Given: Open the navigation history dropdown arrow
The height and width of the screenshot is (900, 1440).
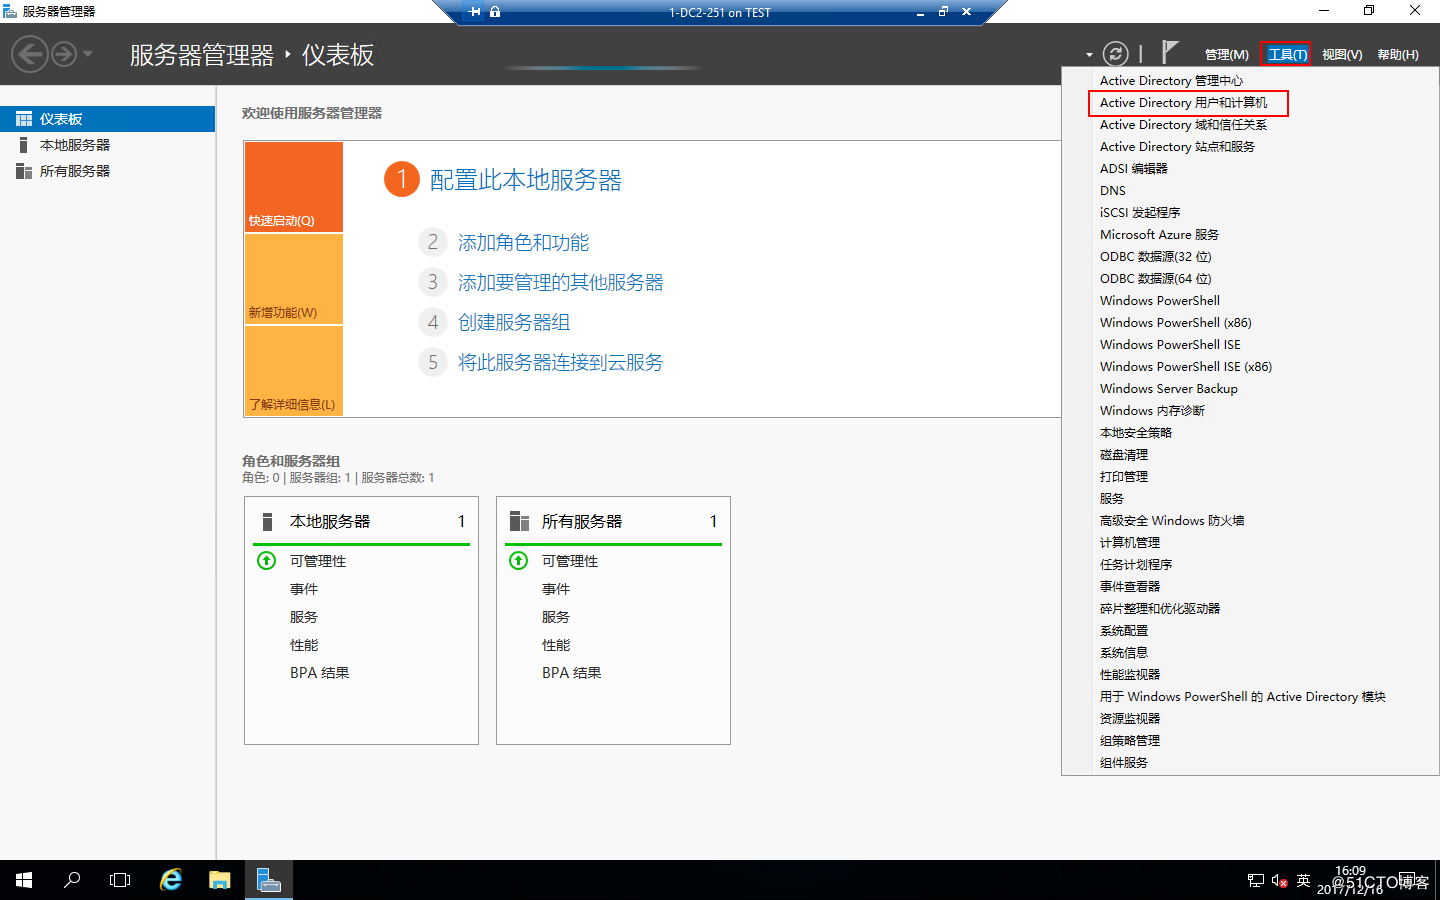Looking at the screenshot, I should (88, 54).
